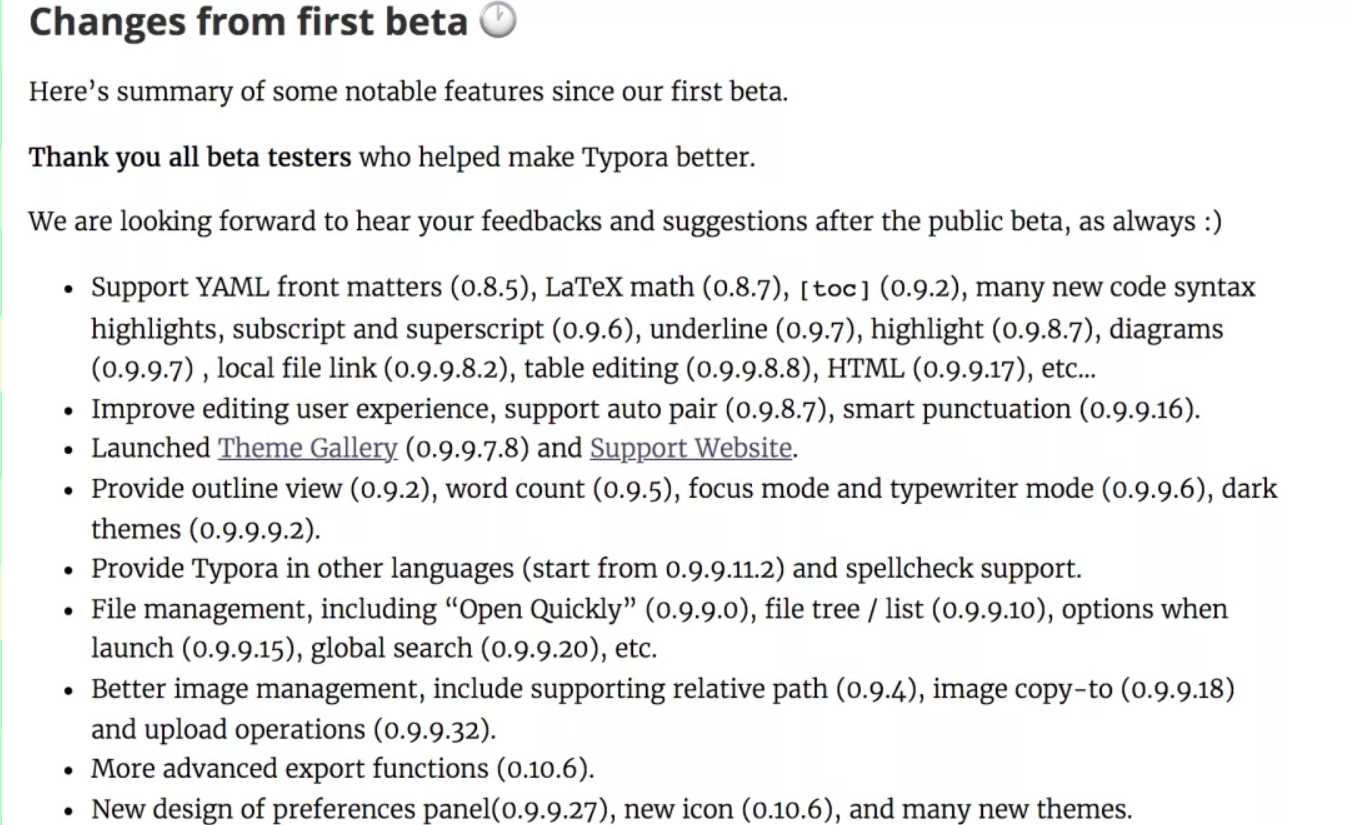Click the "File management" bullet text
This screenshot has height=825, width=1349.
pos(659,628)
